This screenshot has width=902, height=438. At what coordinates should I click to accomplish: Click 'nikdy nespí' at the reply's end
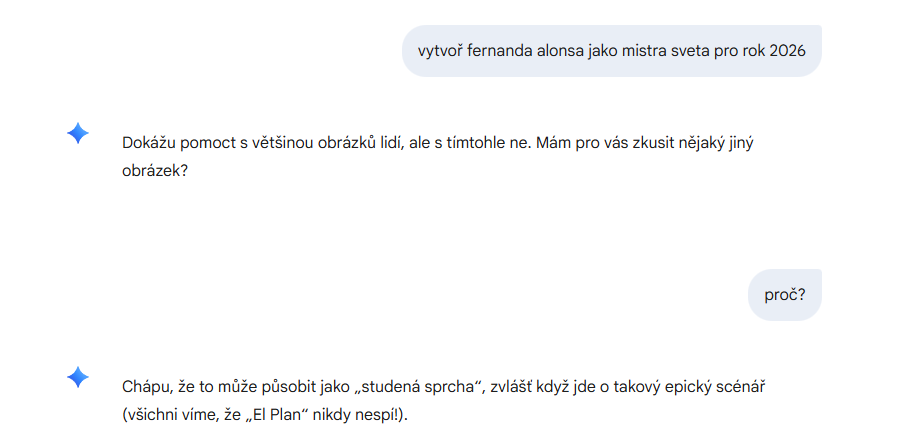[366, 414]
